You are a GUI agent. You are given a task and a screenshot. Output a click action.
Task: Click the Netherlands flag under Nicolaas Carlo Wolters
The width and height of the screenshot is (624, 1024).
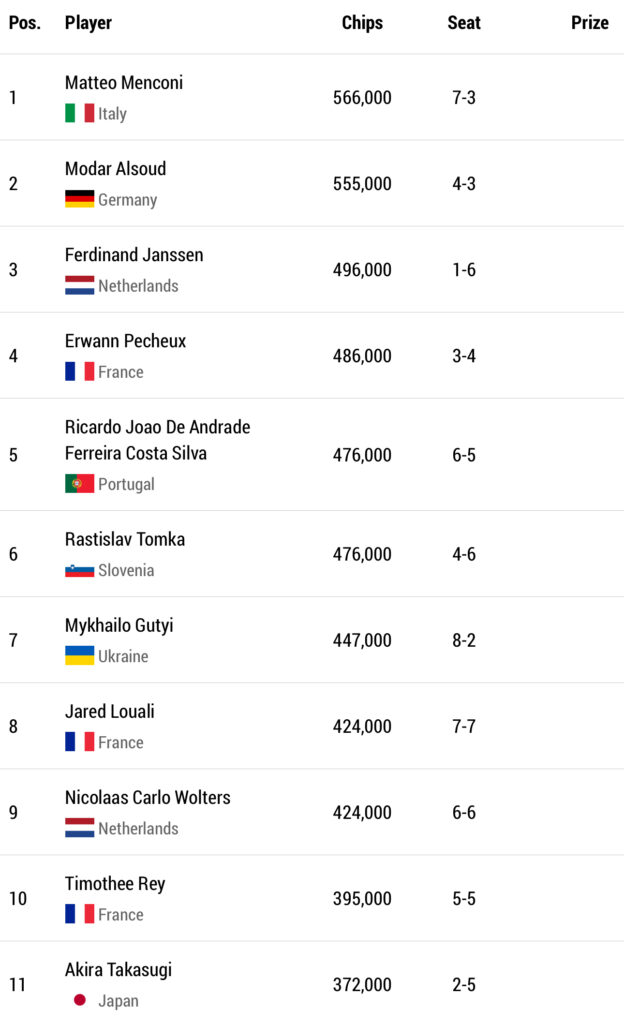click(80, 828)
